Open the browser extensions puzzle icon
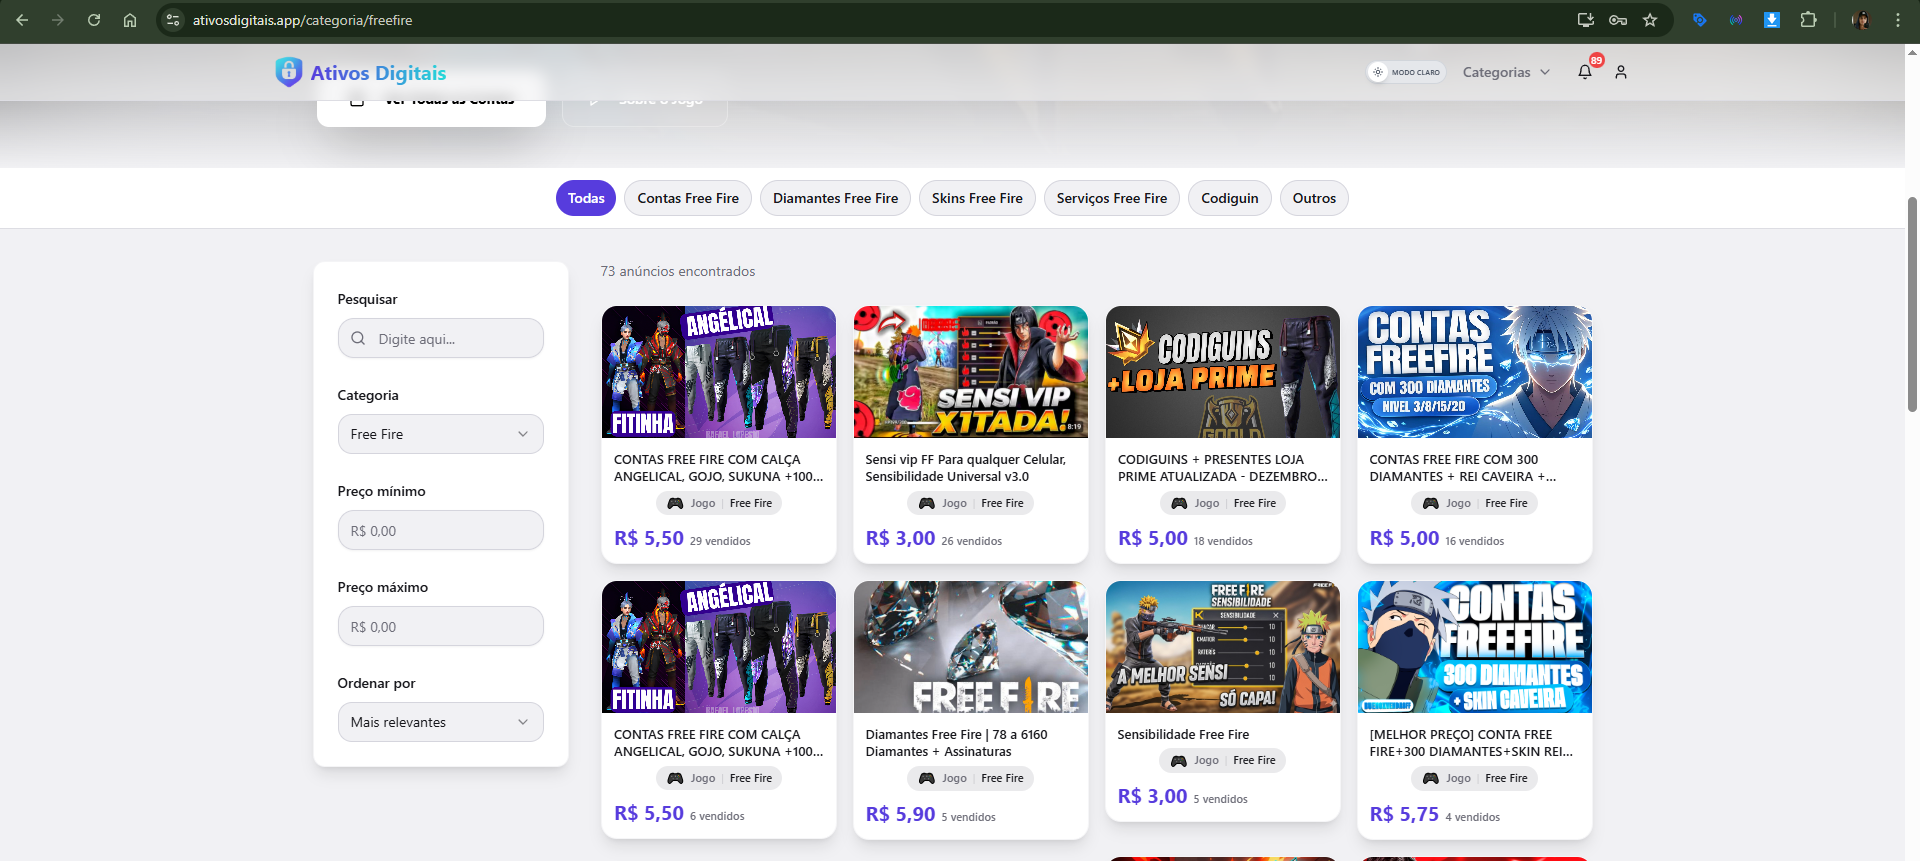Image resolution: width=1920 pixels, height=861 pixels. click(1808, 20)
